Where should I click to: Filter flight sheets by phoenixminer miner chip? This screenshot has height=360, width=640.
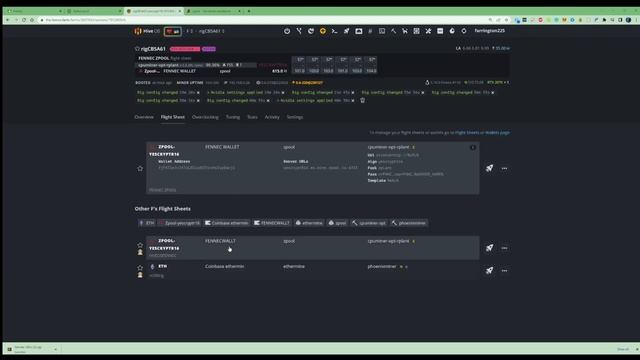pyautogui.click(x=409, y=223)
